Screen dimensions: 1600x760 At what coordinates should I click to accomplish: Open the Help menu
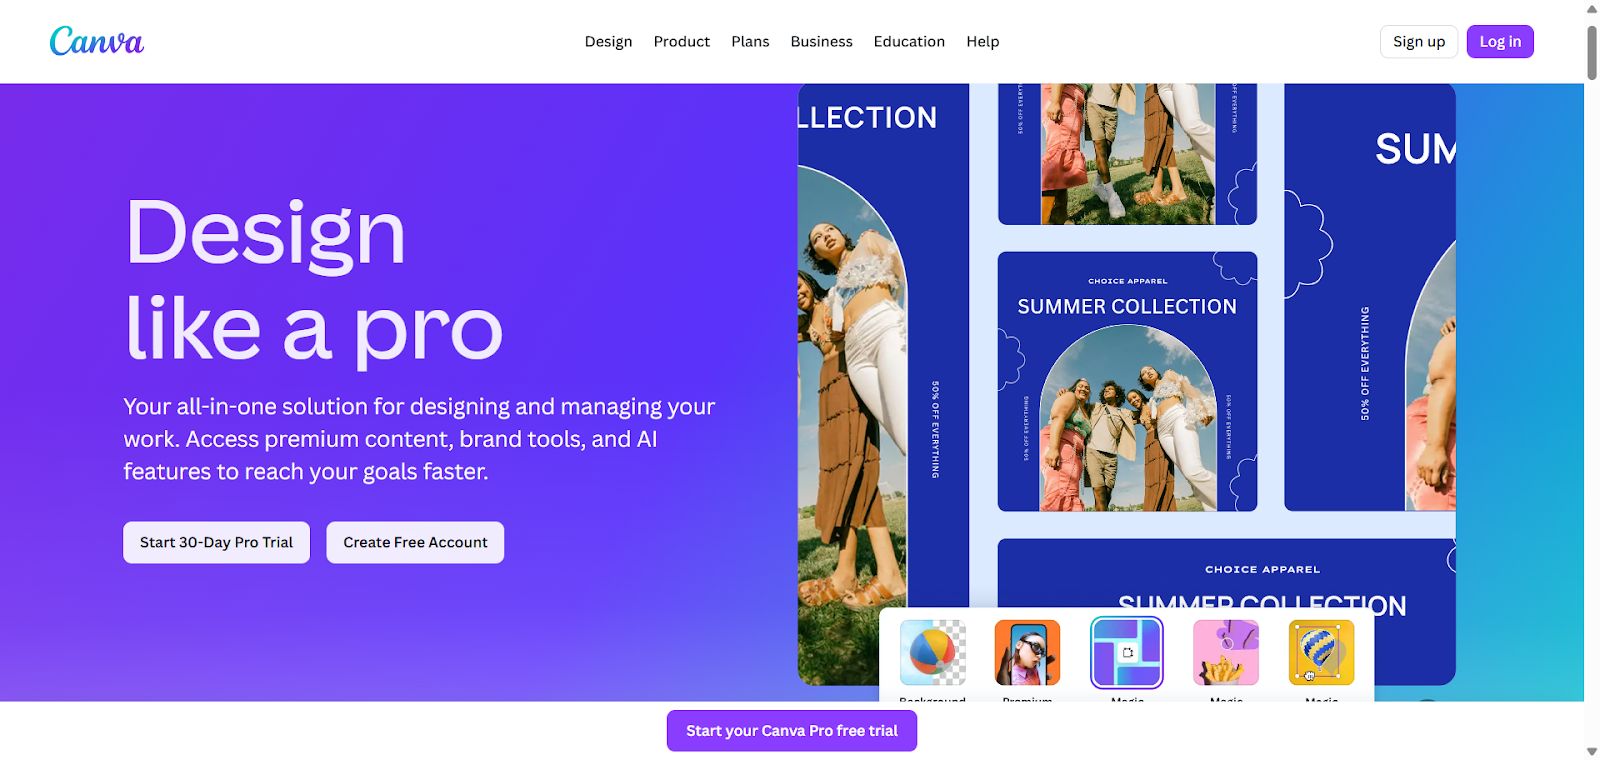(x=982, y=41)
